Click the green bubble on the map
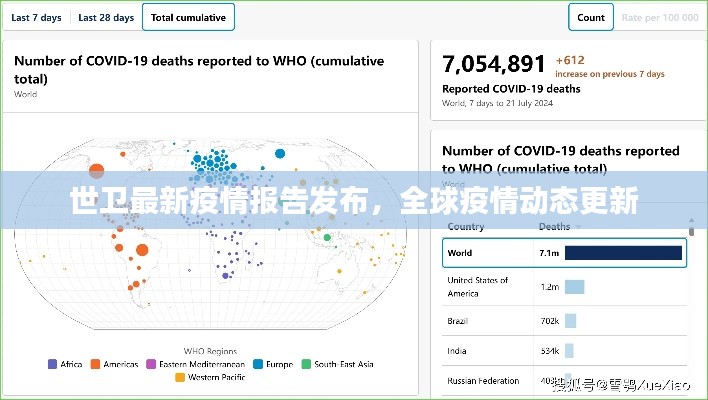 click(329, 237)
